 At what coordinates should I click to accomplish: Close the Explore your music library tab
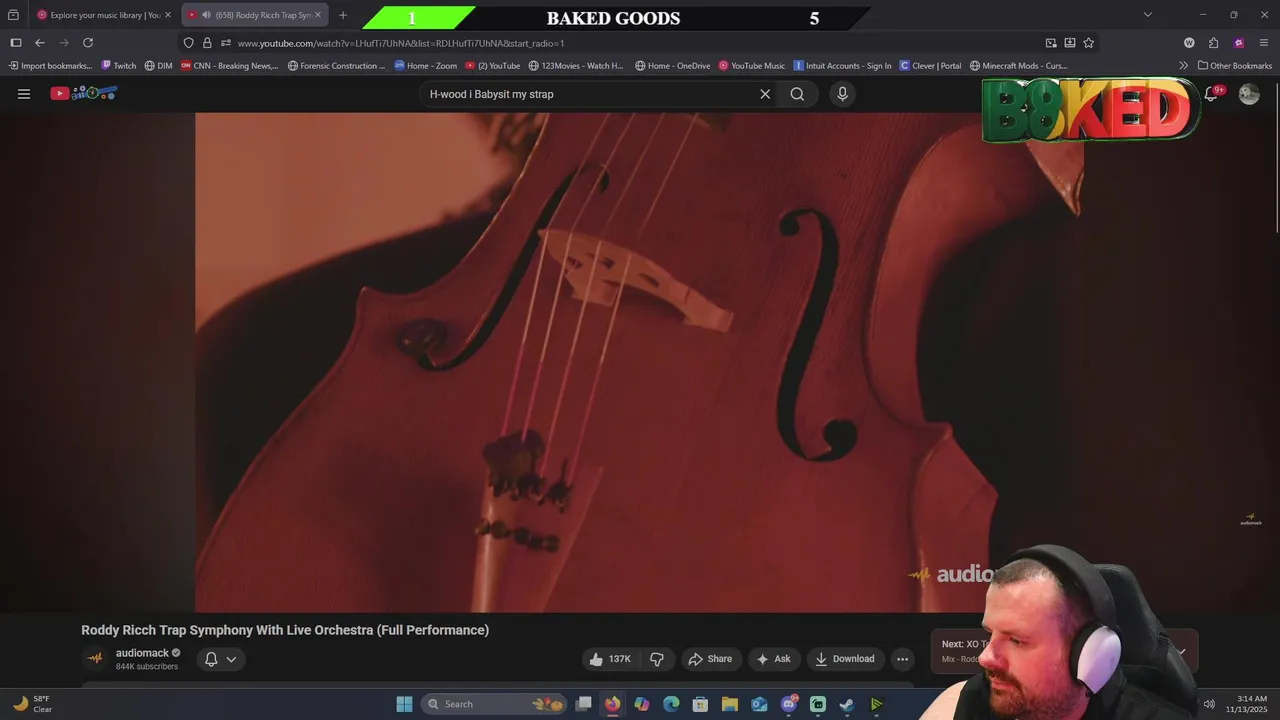tap(168, 15)
